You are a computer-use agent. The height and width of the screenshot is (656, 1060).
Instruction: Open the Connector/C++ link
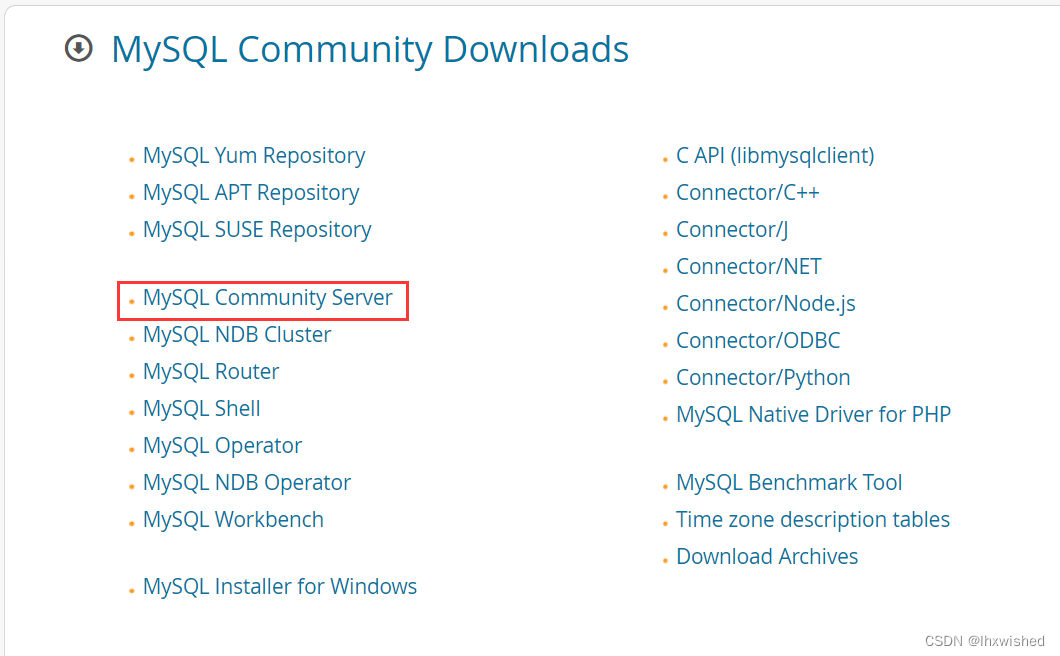tap(748, 193)
